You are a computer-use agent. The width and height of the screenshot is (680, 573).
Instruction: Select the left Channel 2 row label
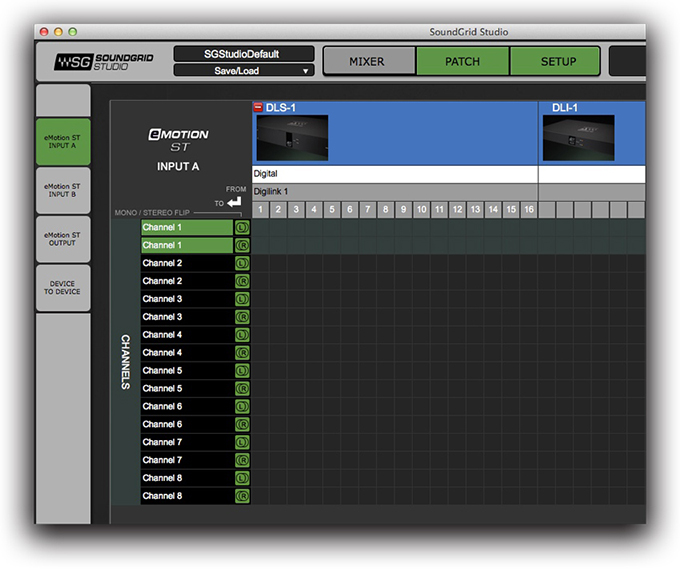187,263
